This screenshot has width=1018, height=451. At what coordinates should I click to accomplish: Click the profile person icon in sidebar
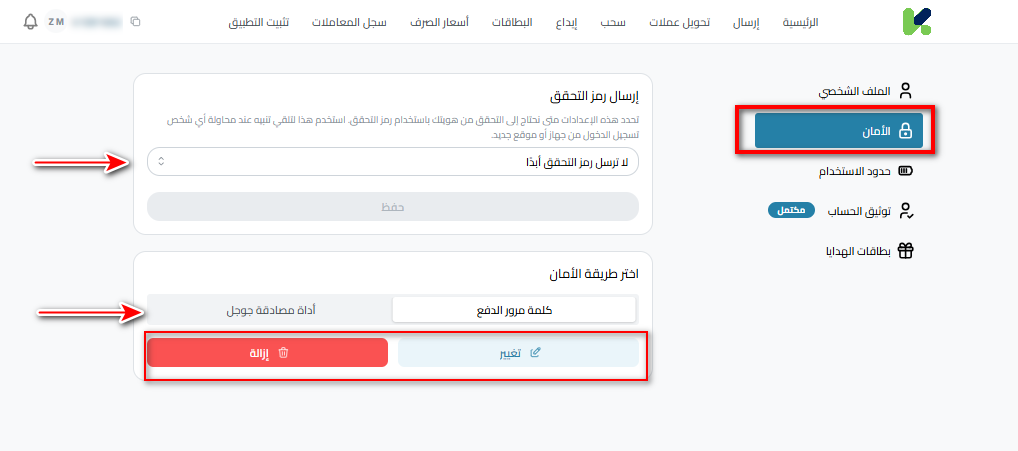pyautogui.click(x=906, y=91)
